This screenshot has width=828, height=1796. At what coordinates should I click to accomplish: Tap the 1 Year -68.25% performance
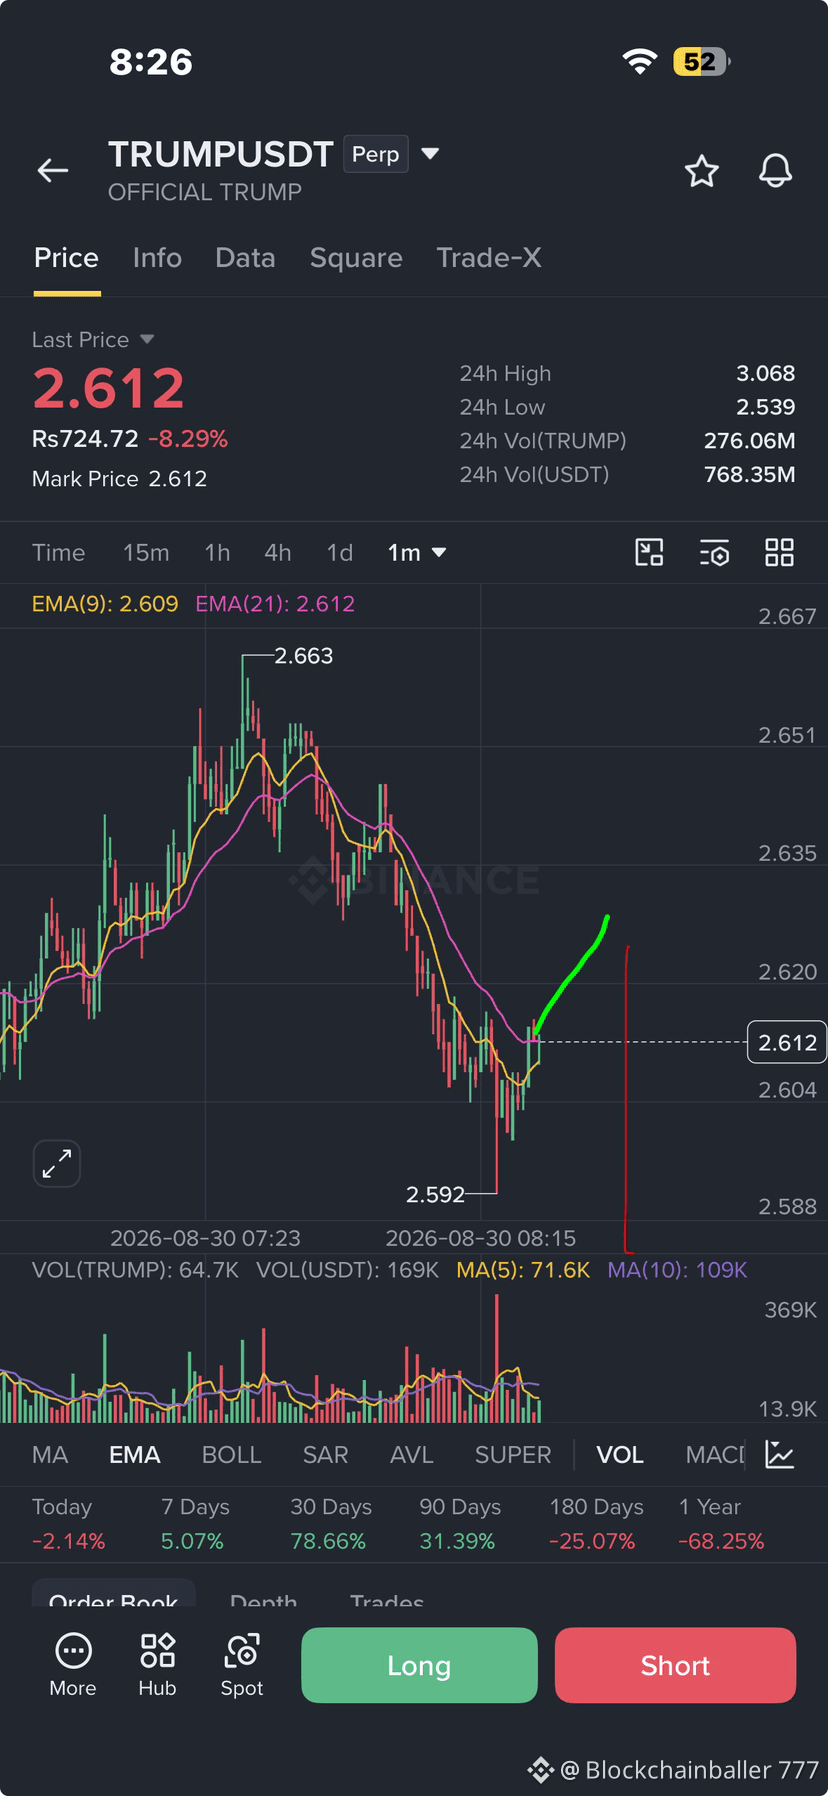tap(721, 1524)
